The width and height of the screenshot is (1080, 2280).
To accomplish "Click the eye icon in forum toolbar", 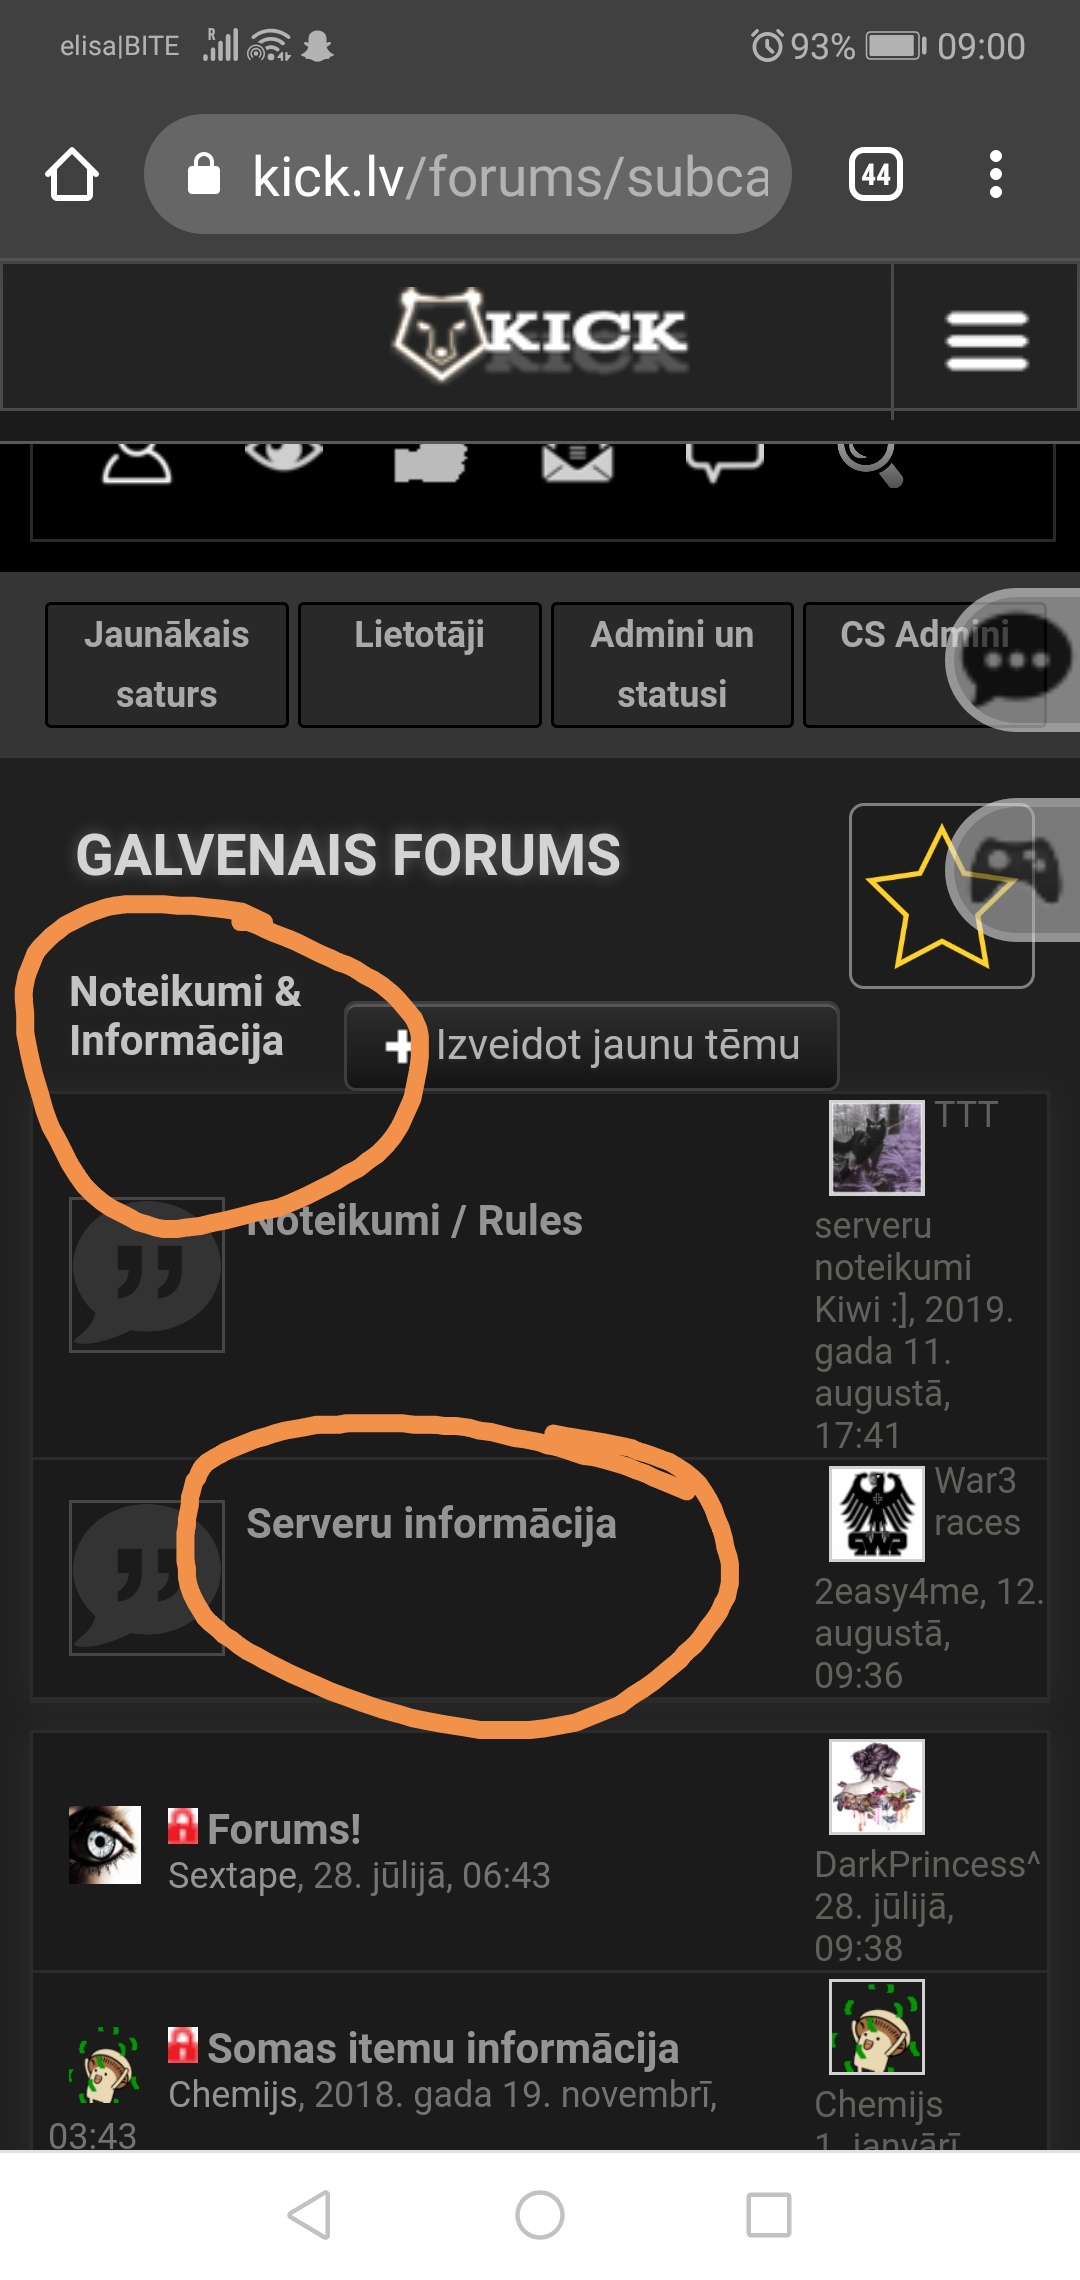I will tap(284, 457).
